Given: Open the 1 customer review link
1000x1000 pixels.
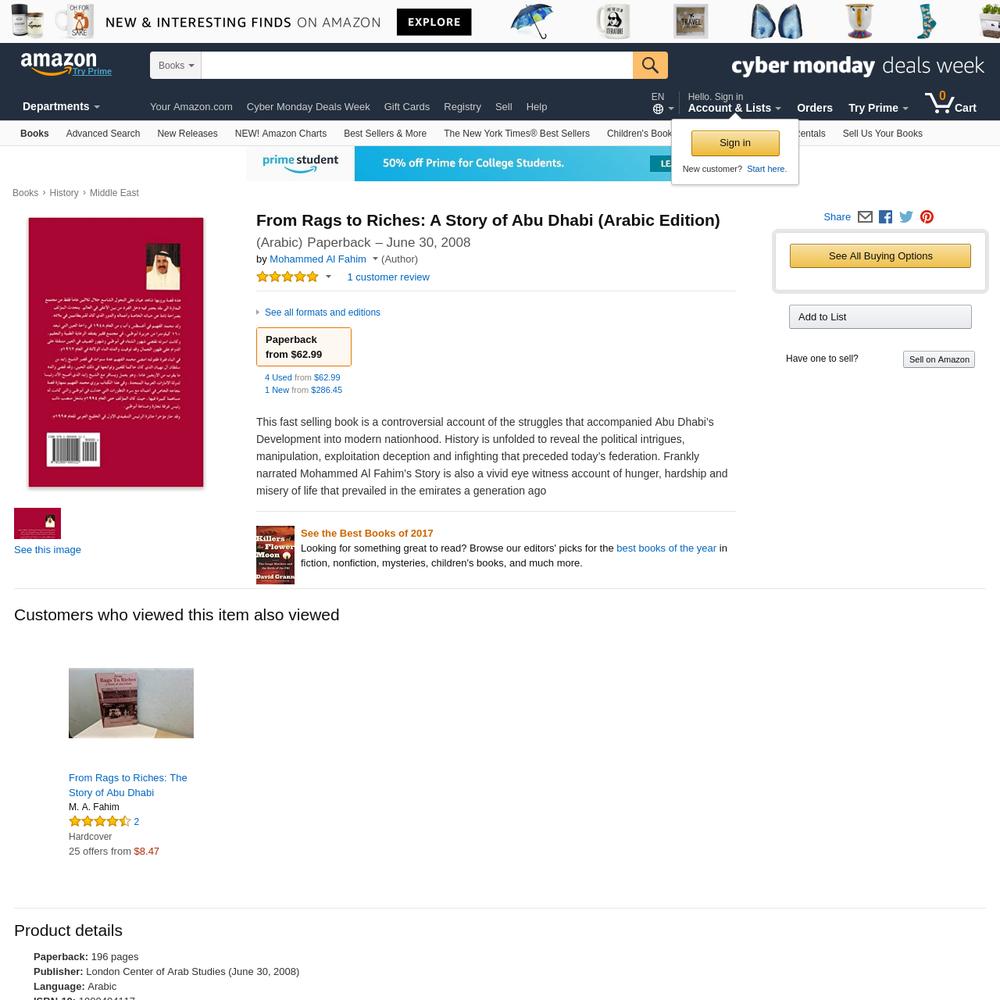Looking at the screenshot, I should (x=388, y=277).
